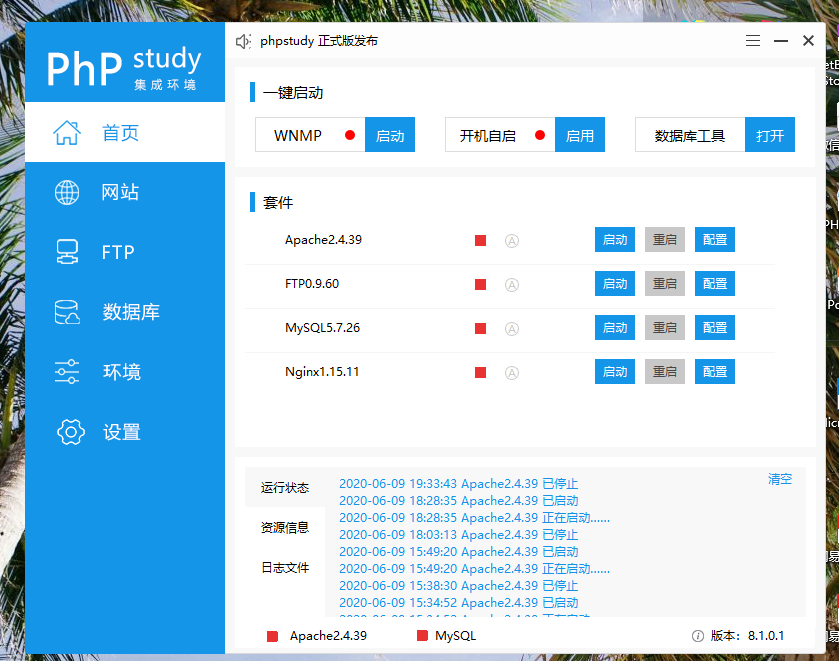The image size is (839, 661).
Task: Select log entry 15:38:30 Apache2.4.39 已停止
Action: point(459,586)
